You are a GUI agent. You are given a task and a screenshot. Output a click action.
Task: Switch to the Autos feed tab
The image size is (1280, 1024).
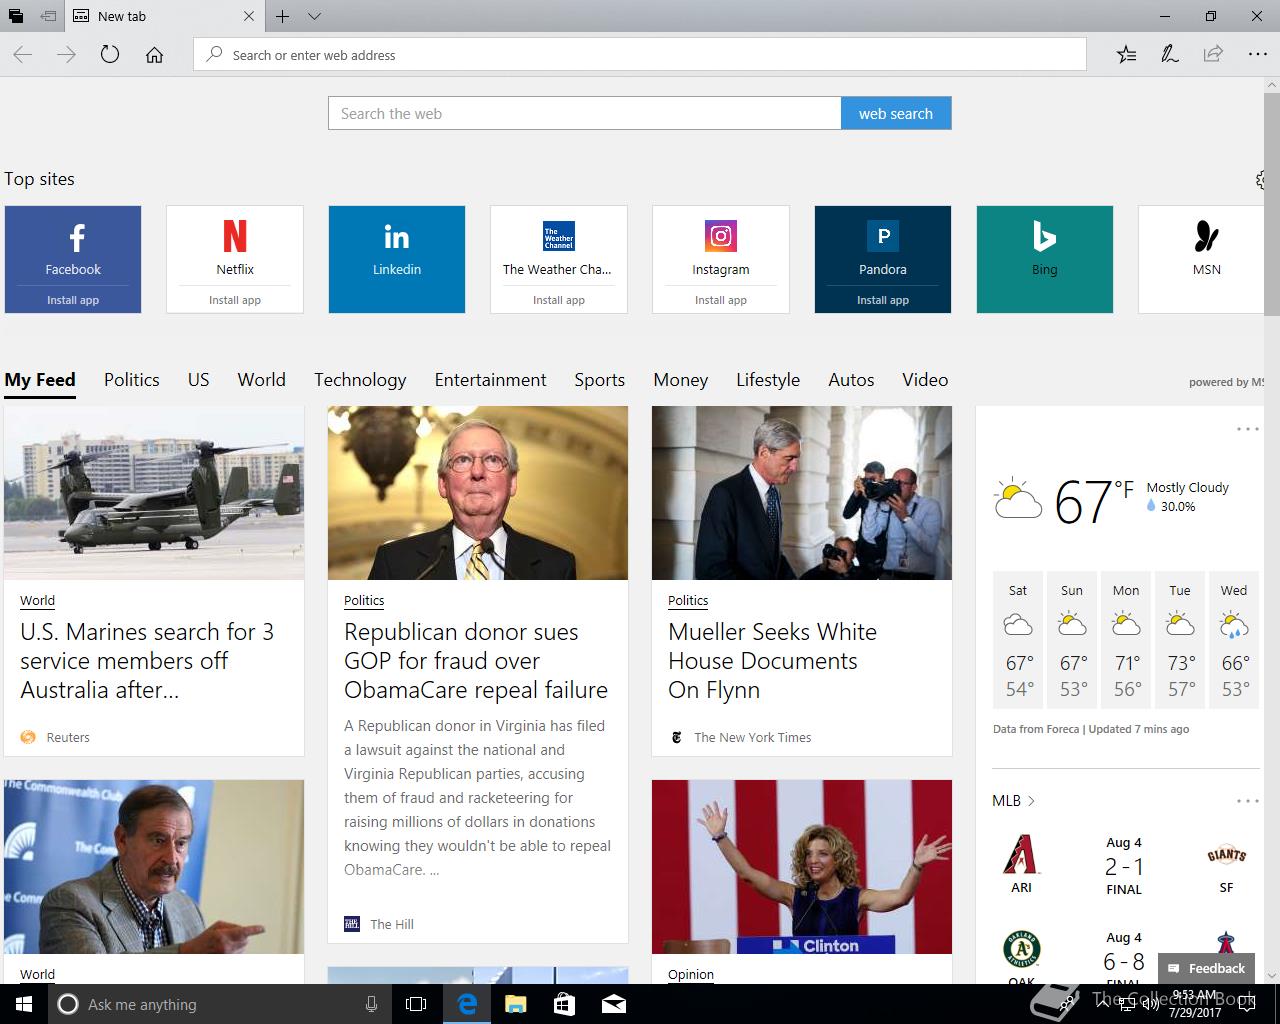[851, 380]
